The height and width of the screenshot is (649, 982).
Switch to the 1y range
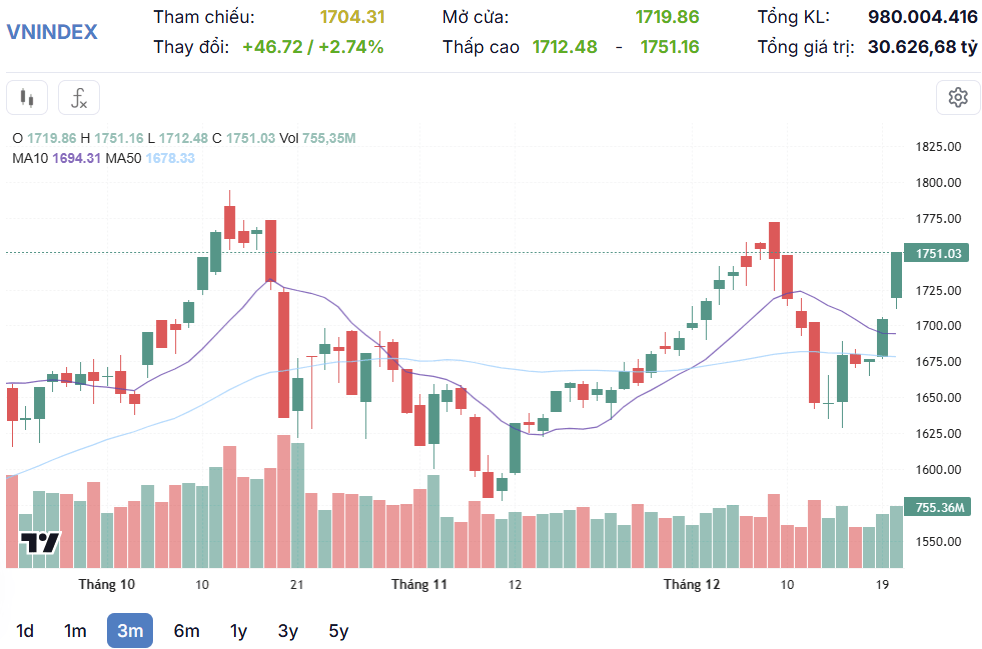pos(239,631)
